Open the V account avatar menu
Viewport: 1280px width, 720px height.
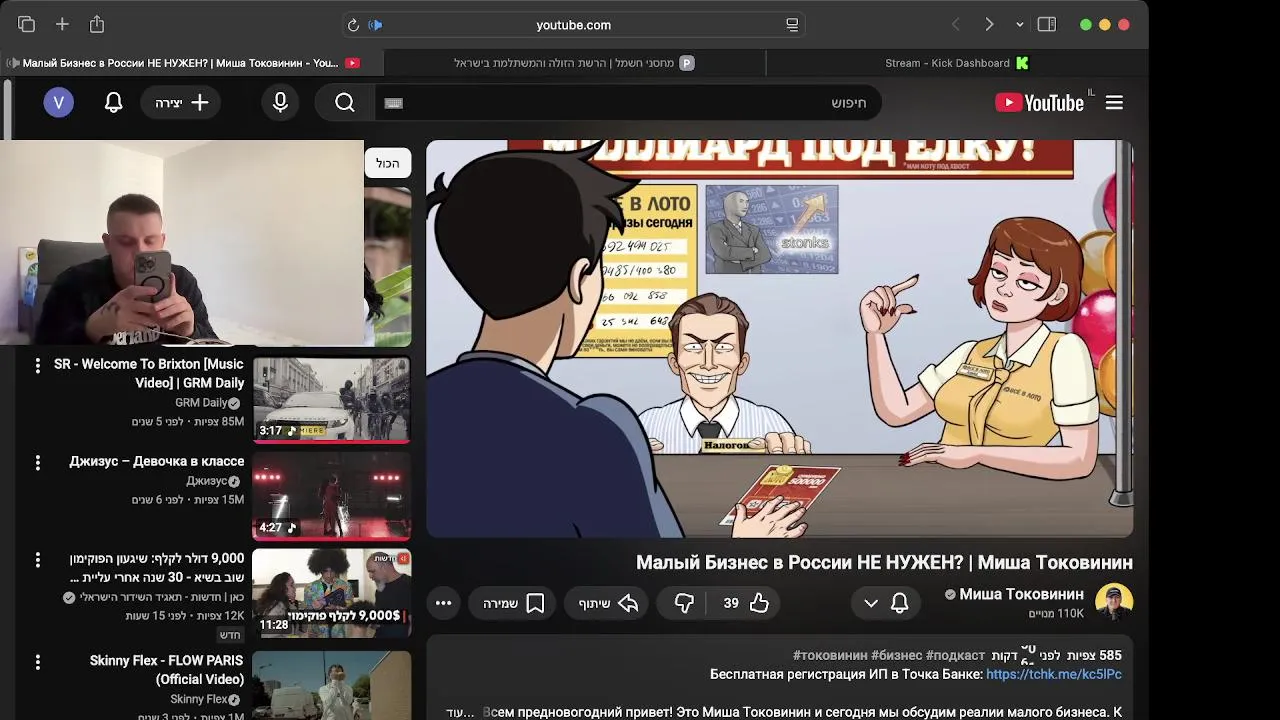[x=58, y=102]
